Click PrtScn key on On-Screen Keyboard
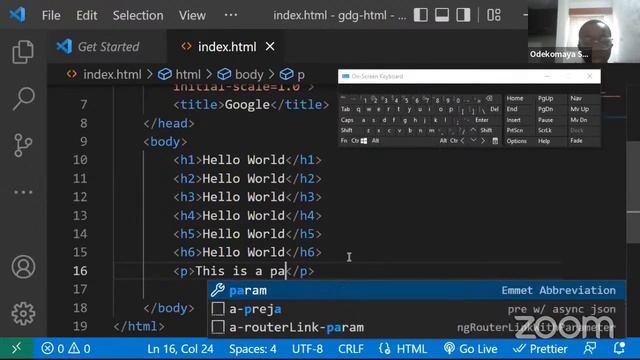The height and width of the screenshot is (360, 640). click(515, 130)
